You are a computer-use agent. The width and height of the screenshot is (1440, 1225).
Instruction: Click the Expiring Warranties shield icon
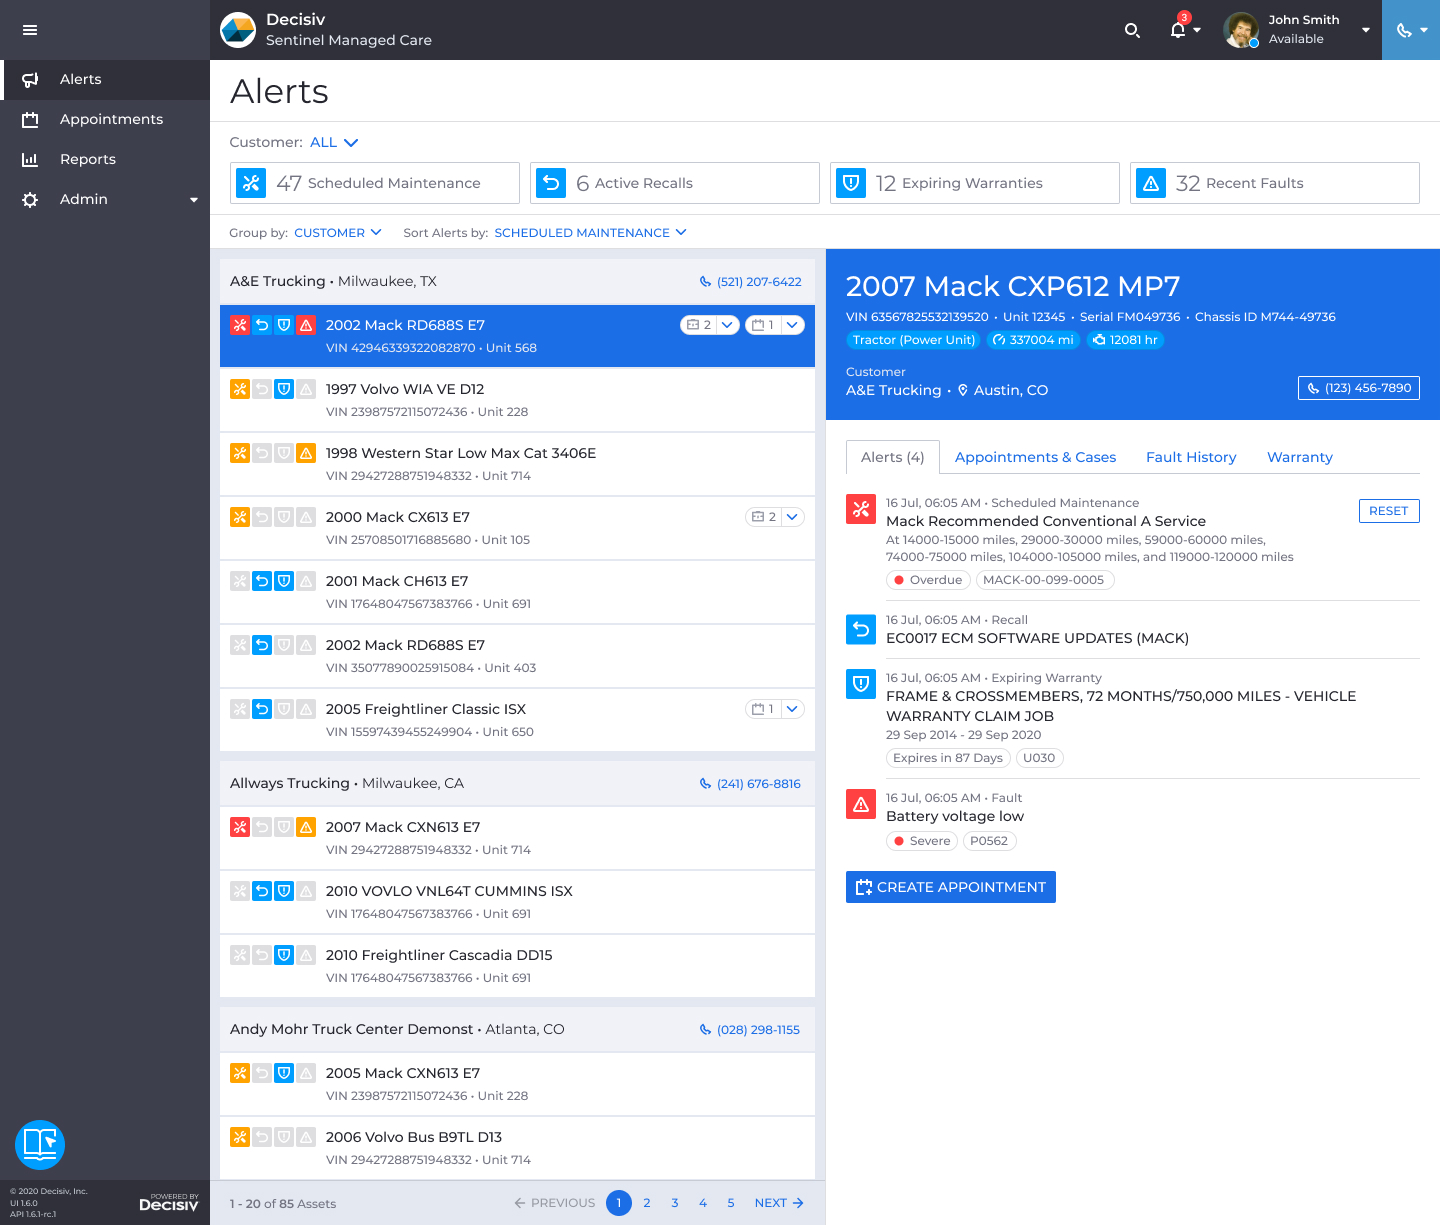coord(851,183)
